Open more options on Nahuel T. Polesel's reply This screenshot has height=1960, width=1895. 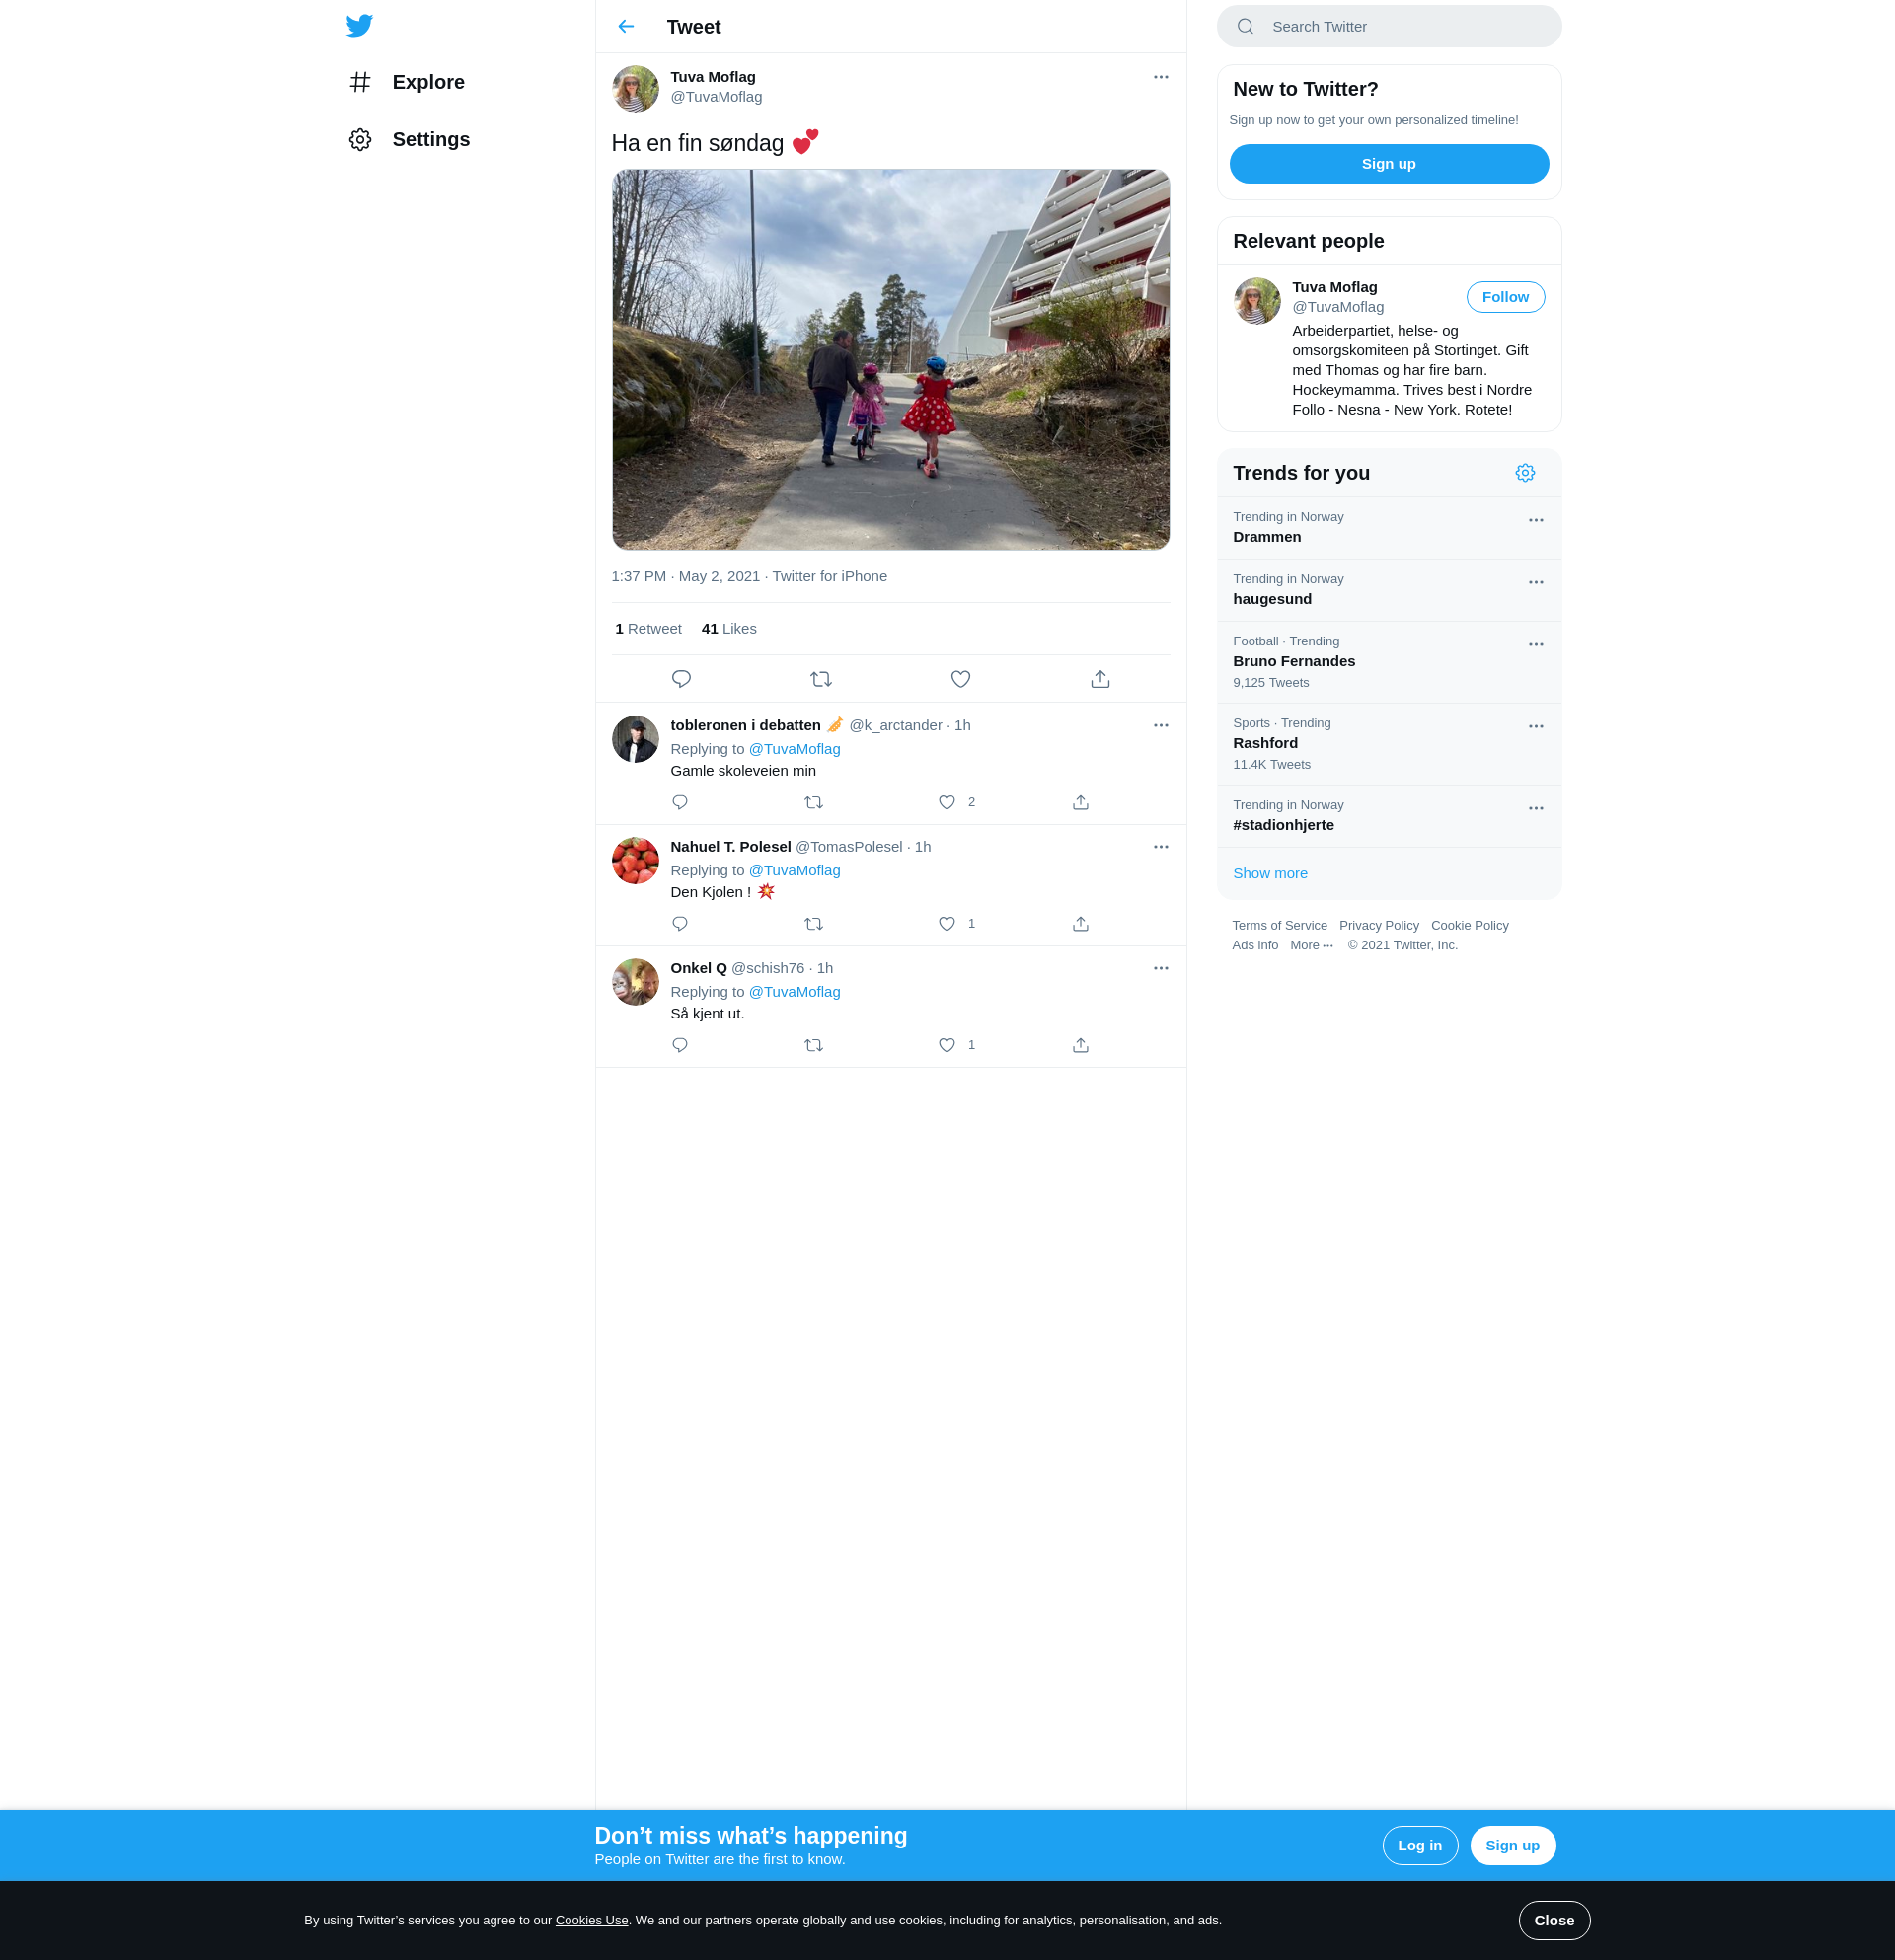pos(1160,847)
